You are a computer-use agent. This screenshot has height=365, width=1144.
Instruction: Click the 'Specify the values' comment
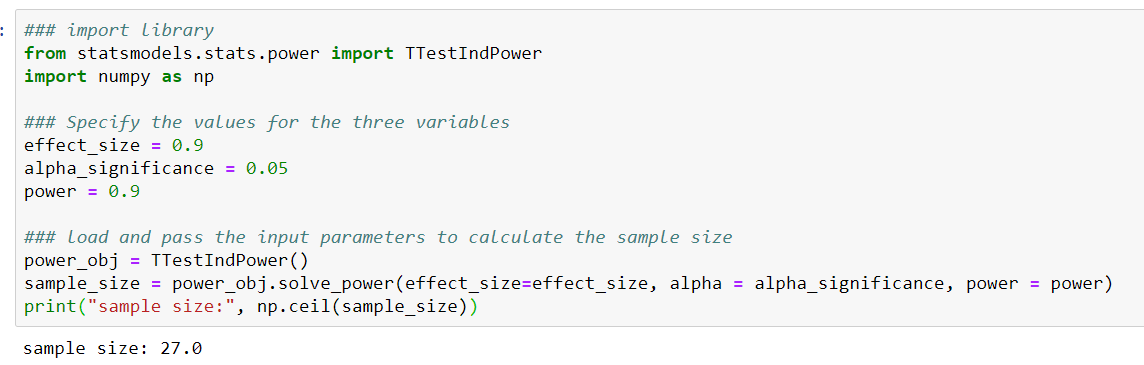click(267, 123)
